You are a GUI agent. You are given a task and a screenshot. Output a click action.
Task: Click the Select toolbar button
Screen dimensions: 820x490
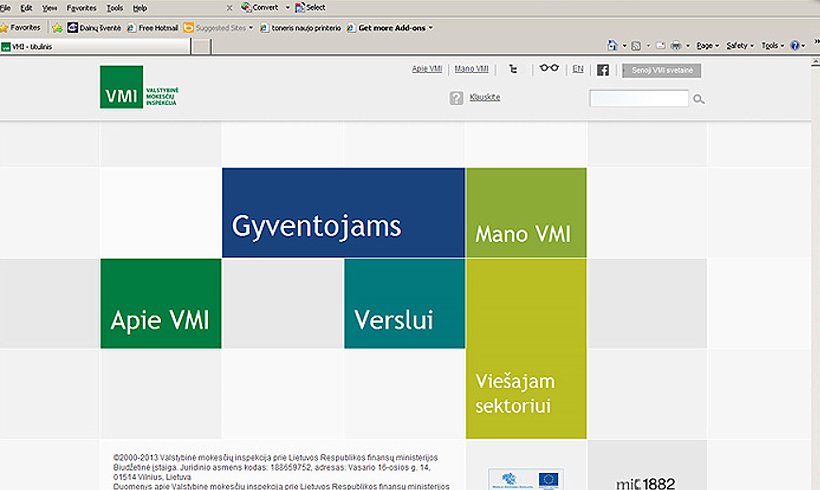[x=310, y=7]
